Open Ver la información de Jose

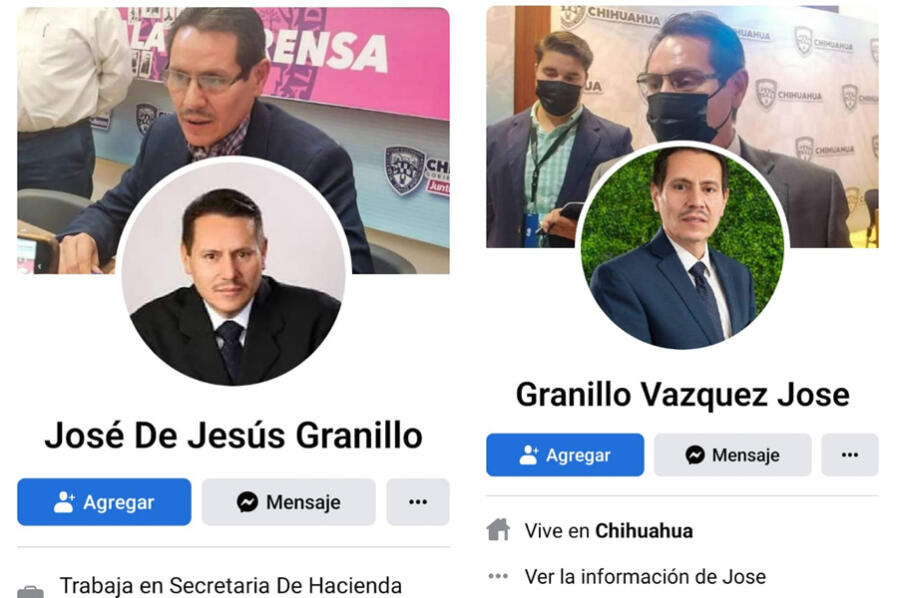(x=645, y=576)
